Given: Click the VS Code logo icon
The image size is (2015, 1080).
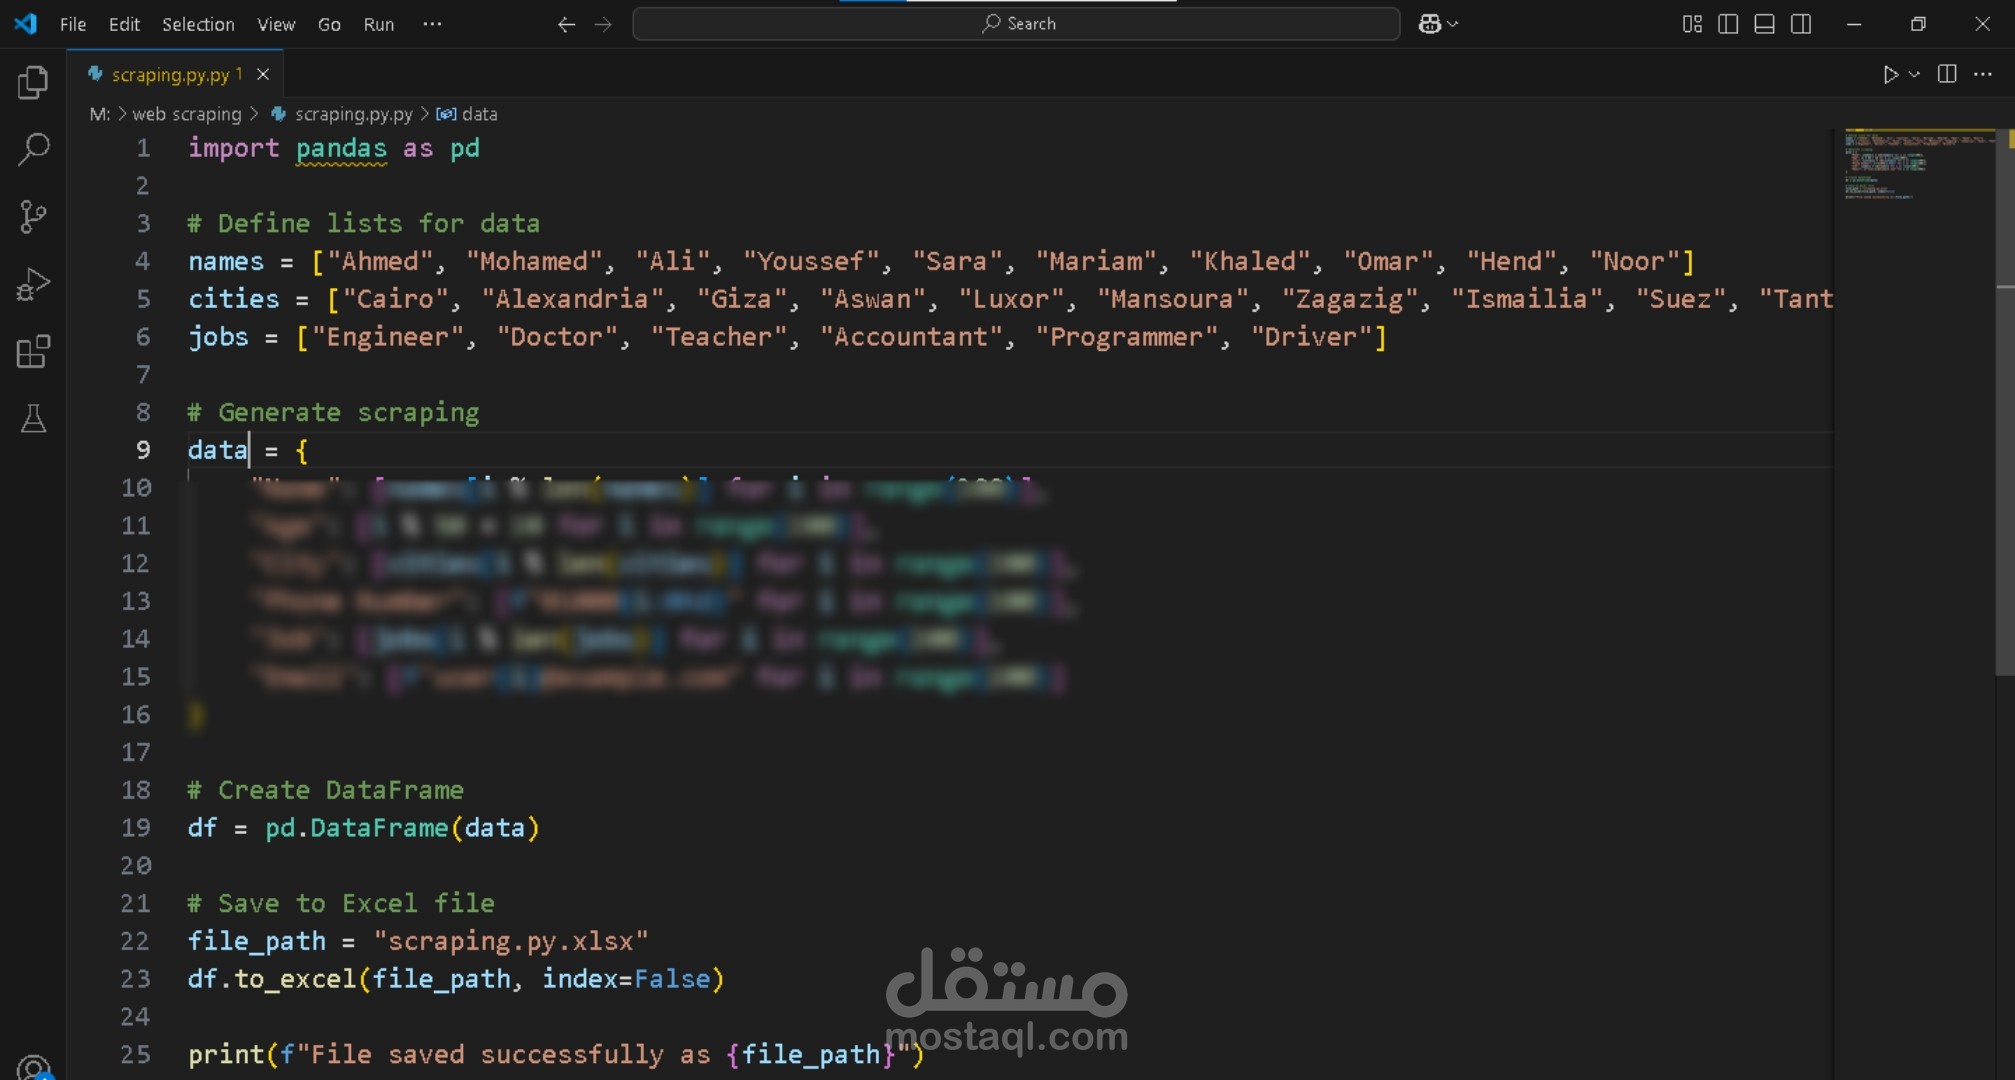Looking at the screenshot, I should [x=26, y=23].
